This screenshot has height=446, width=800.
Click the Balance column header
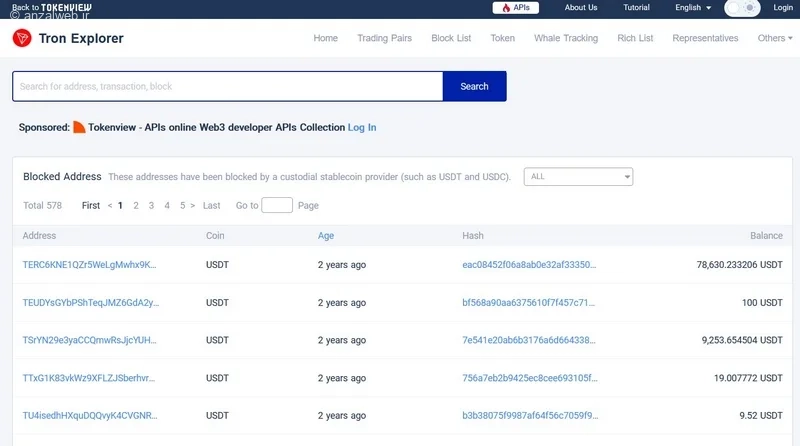pyautogui.click(x=766, y=236)
